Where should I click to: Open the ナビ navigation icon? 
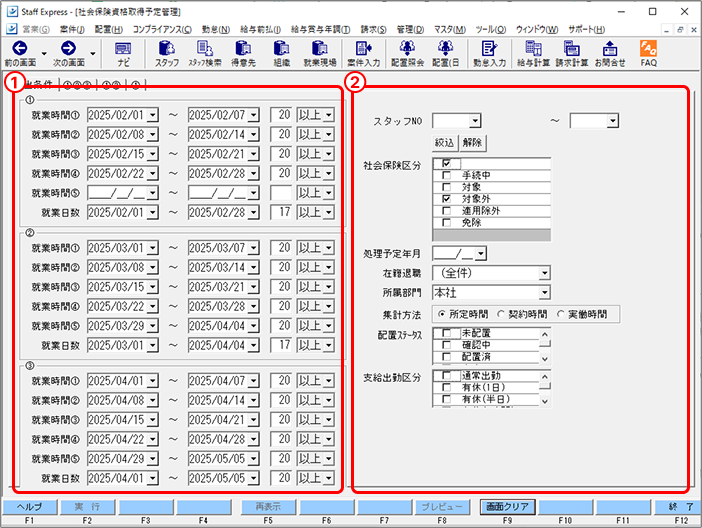coord(123,48)
